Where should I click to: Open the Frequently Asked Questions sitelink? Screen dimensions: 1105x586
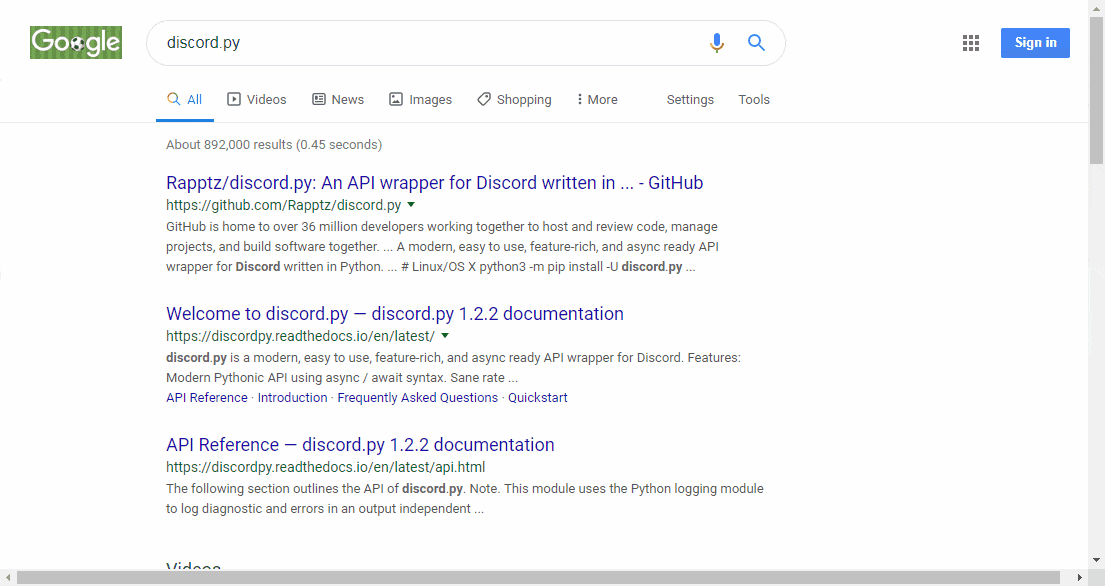coord(418,397)
